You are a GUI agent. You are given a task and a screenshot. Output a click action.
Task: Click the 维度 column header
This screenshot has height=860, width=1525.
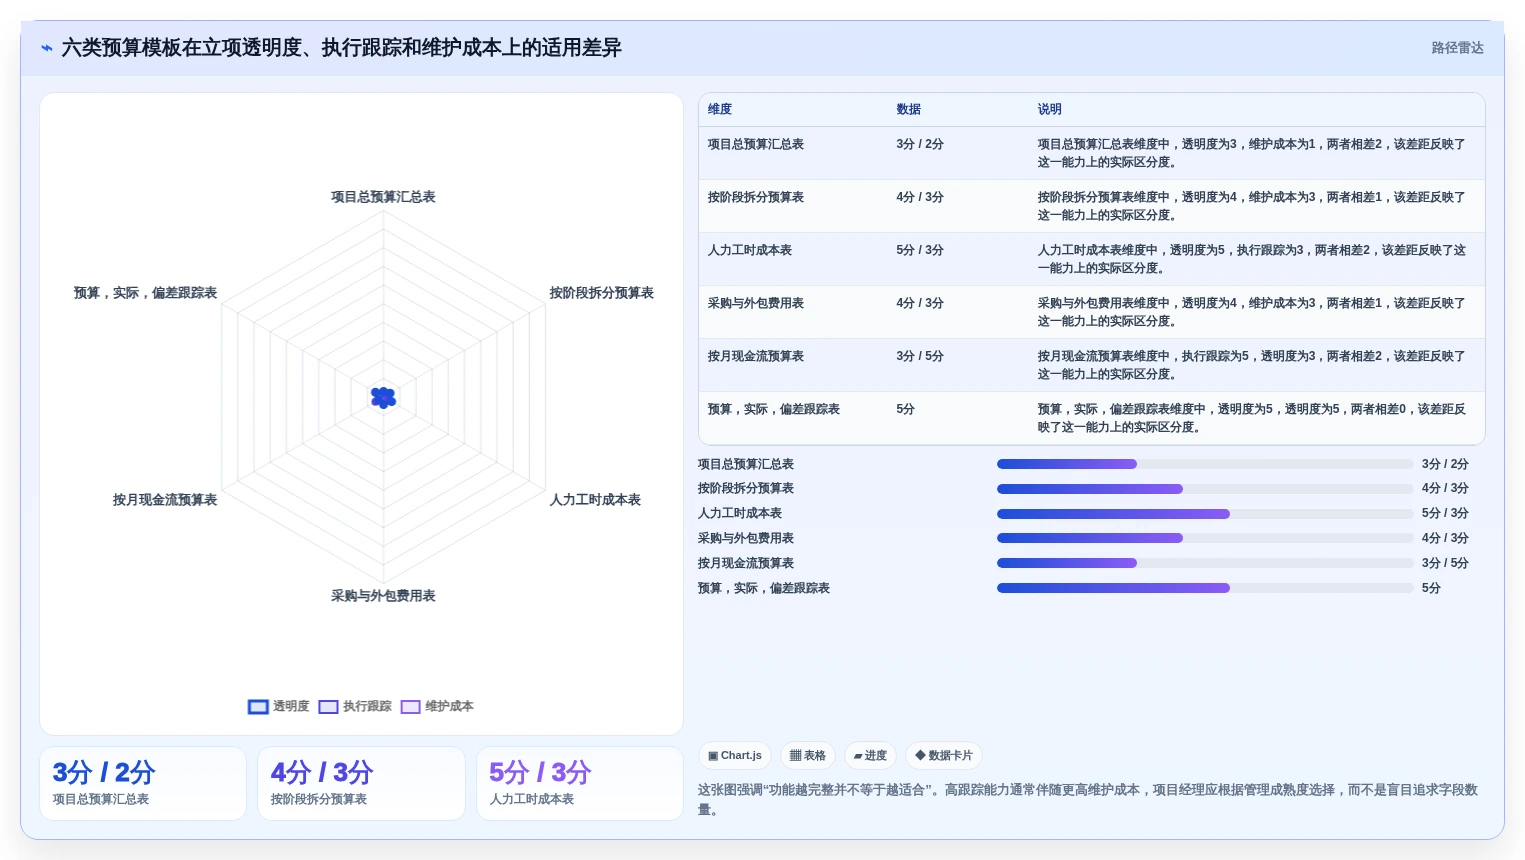720,109
